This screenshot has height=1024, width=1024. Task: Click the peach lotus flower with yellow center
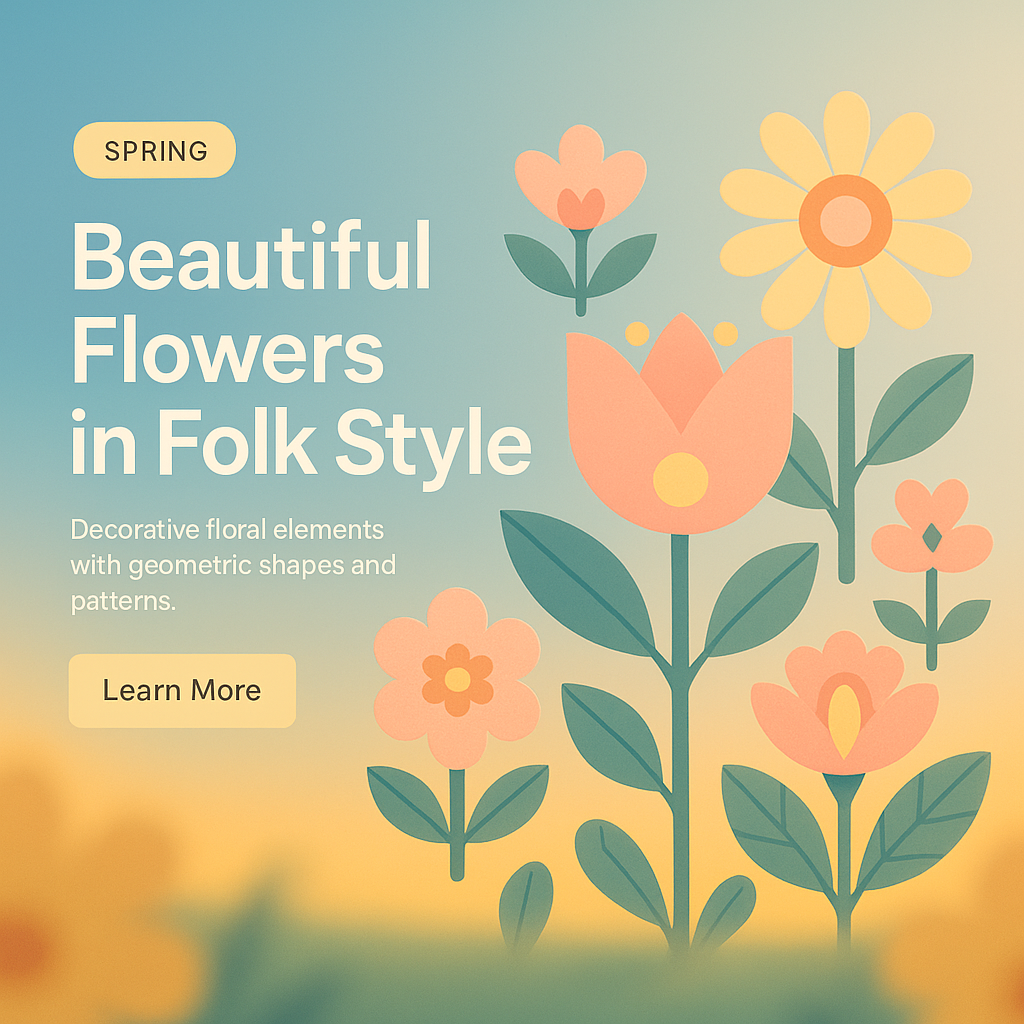[844, 703]
